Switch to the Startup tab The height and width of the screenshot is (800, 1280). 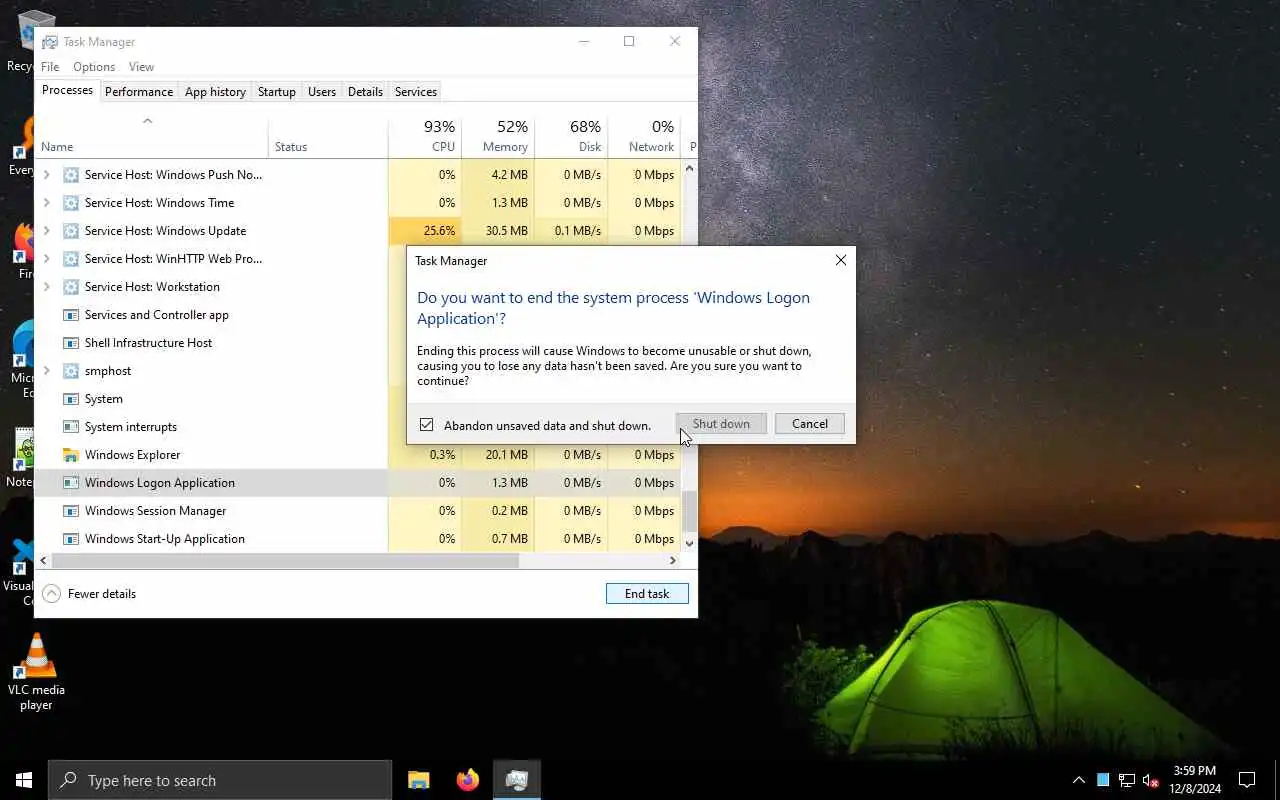pos(277,92)
